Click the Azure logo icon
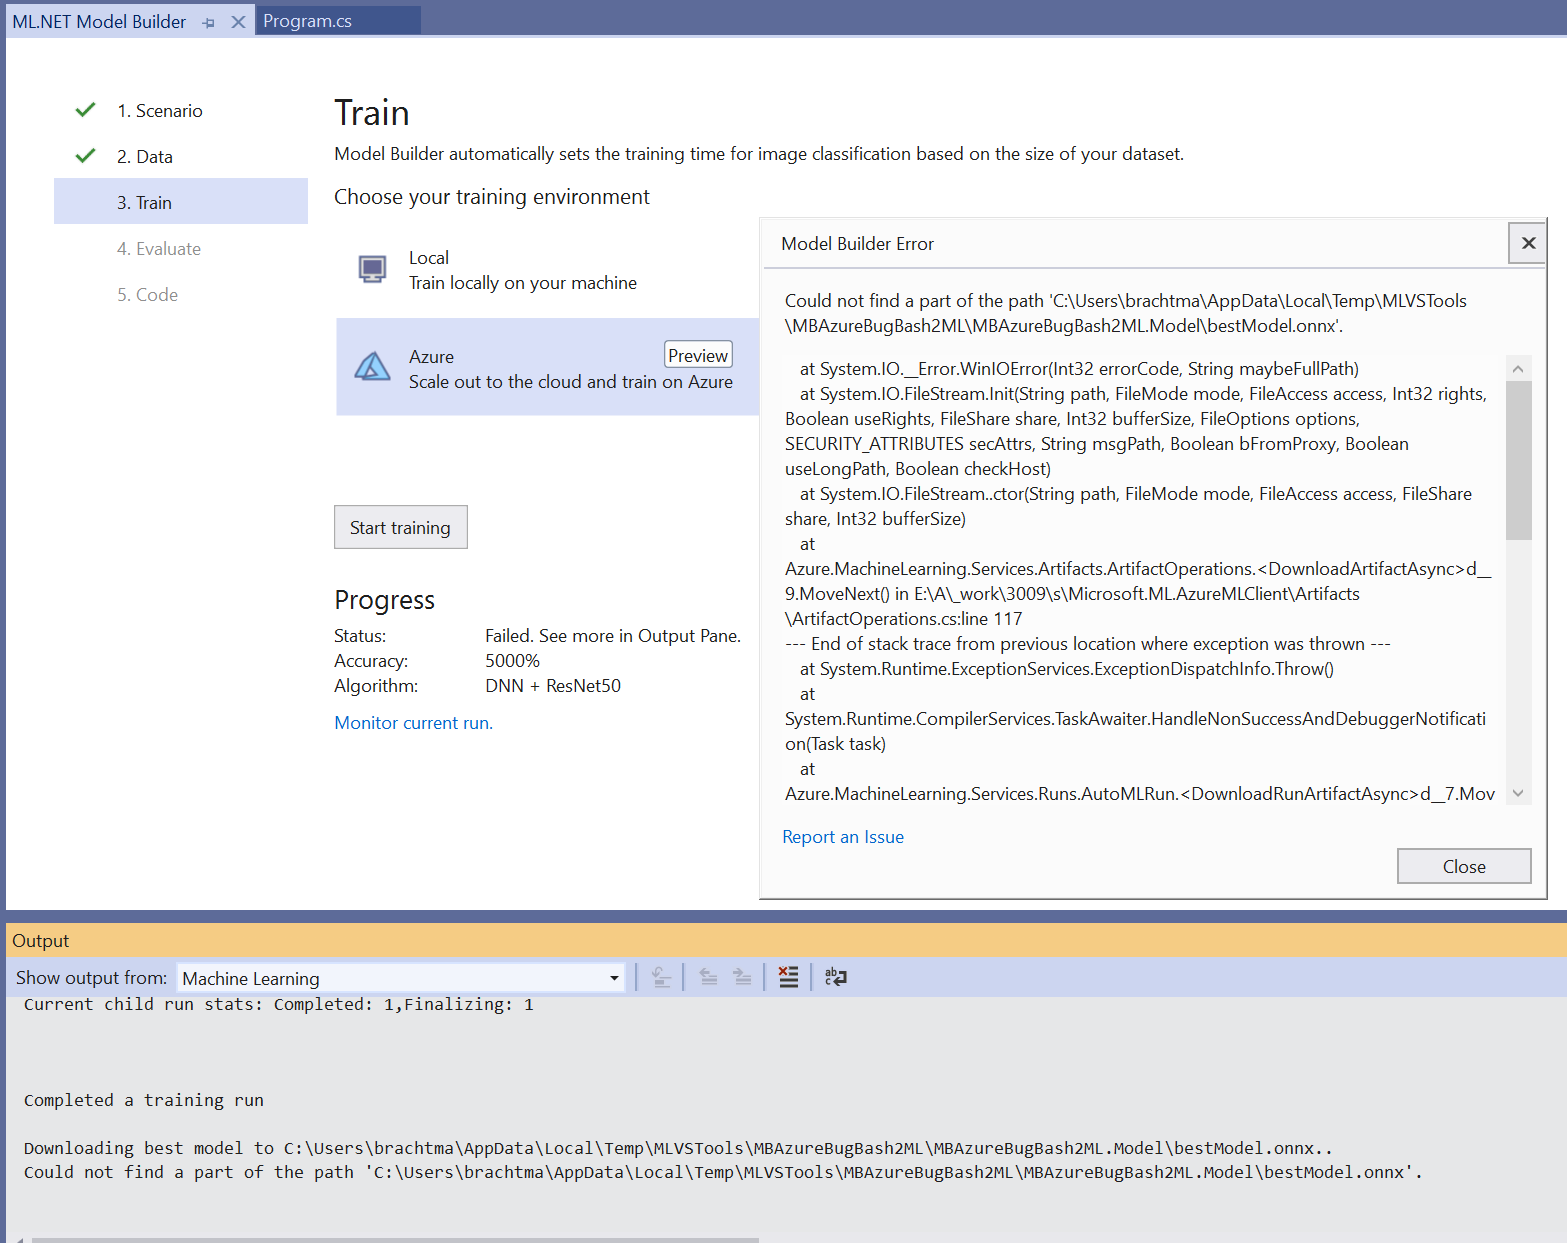The image size is (1567, 1243). [x=372, y=367]
